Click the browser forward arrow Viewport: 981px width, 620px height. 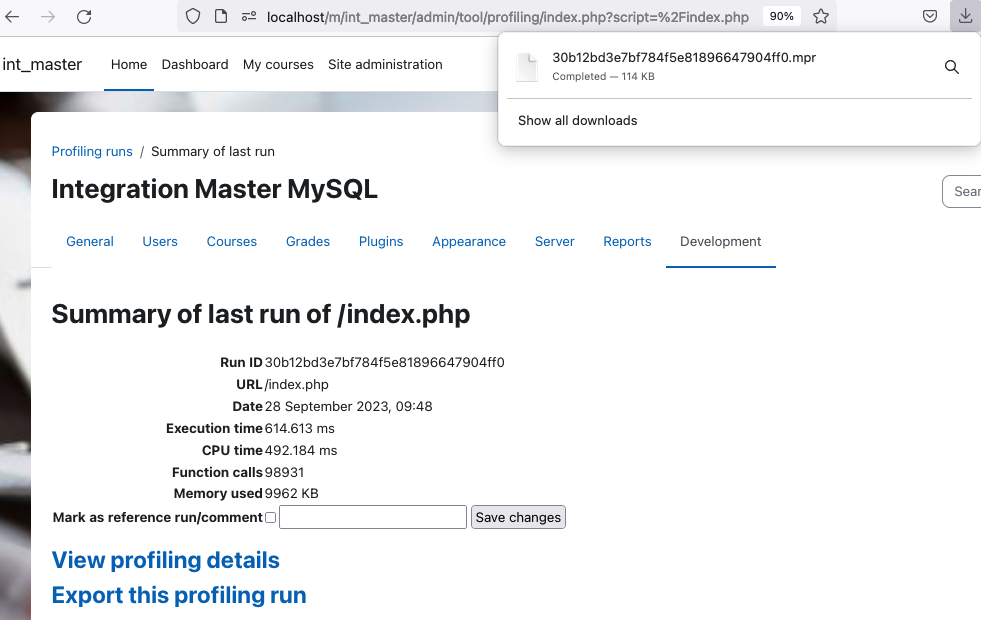pos(48,17)
